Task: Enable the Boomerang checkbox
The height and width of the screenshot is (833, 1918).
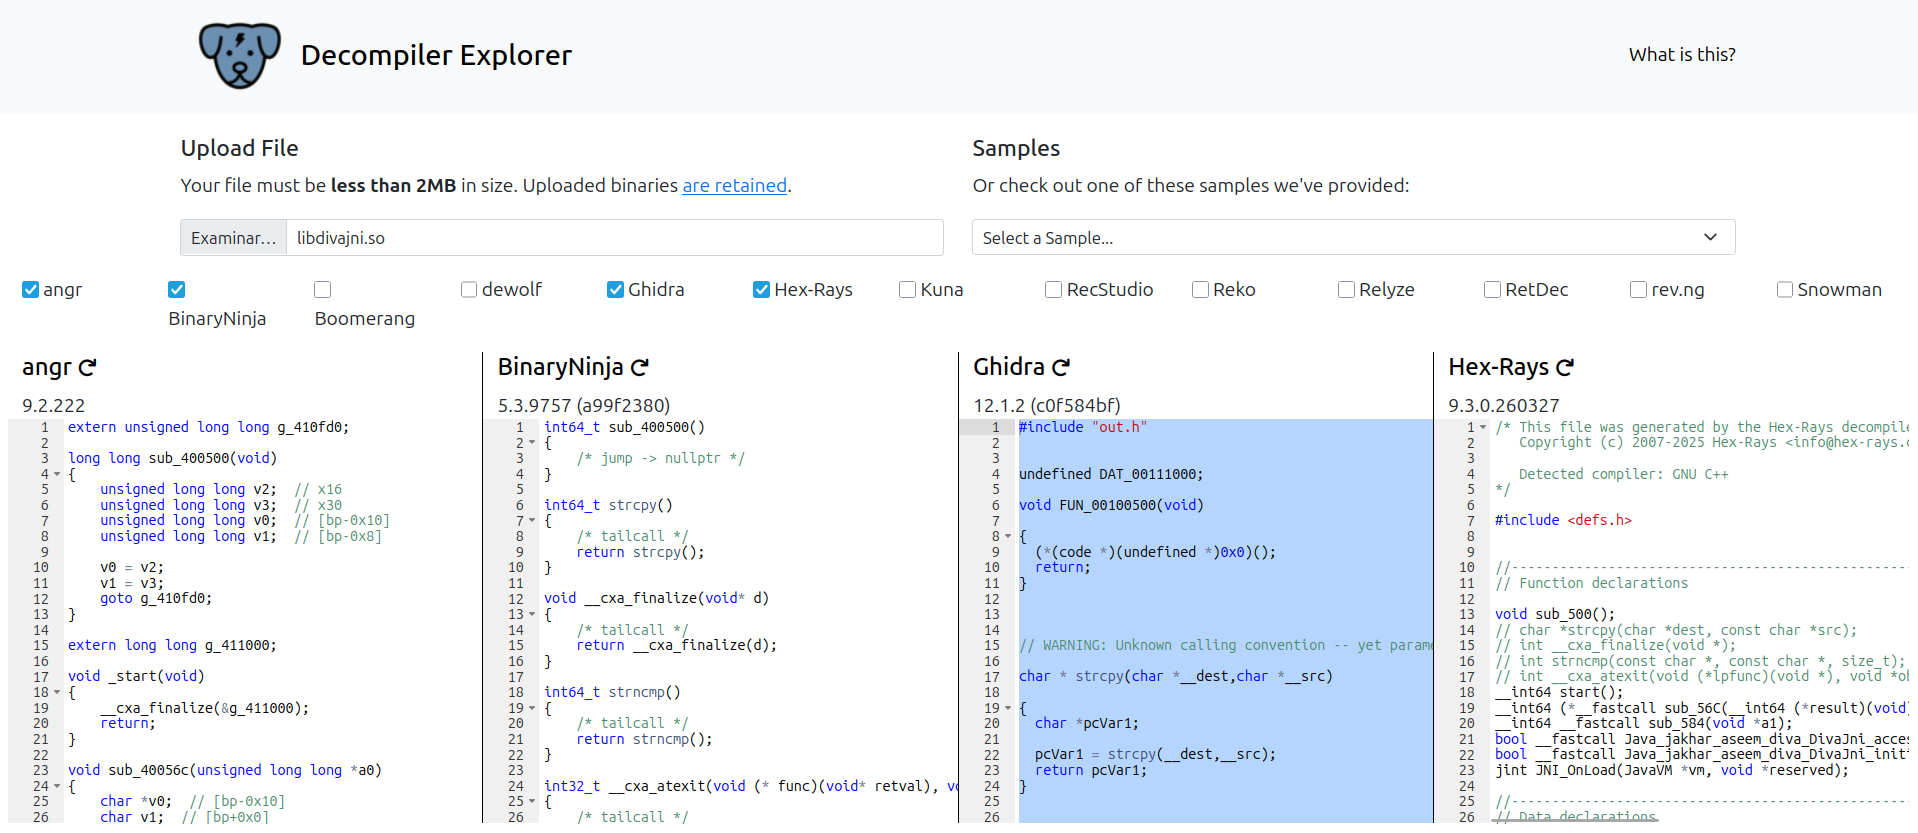Action: (322, 290)
